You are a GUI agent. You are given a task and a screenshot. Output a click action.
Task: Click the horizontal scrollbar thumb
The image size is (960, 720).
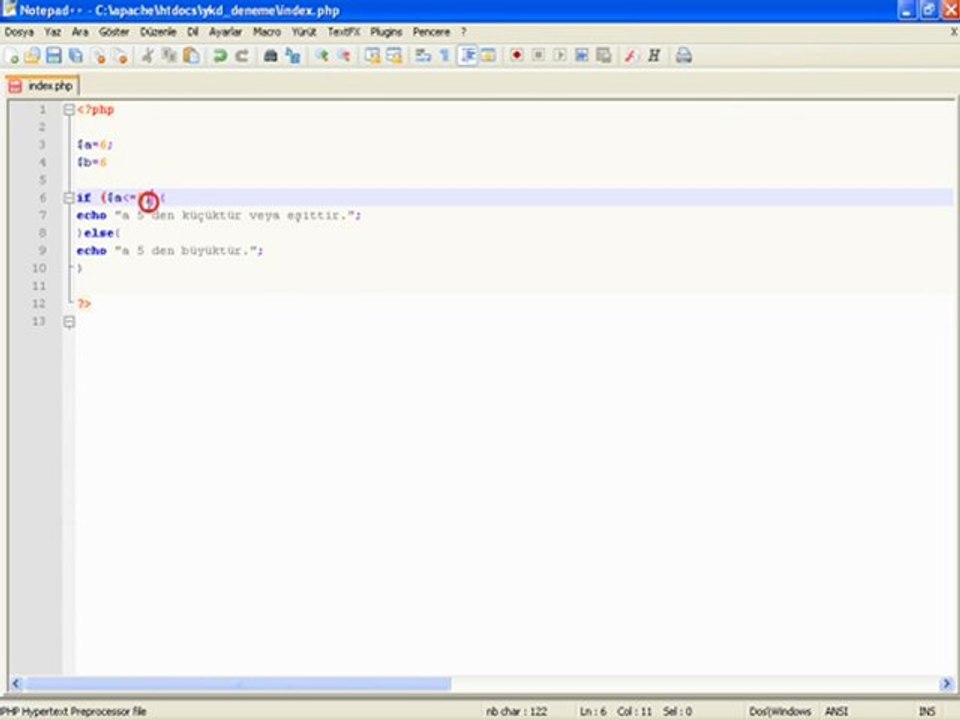[238, 683]
